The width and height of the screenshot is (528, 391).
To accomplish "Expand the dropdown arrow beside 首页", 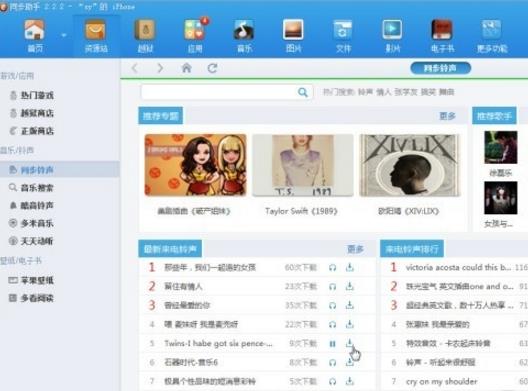I will 64,35.
